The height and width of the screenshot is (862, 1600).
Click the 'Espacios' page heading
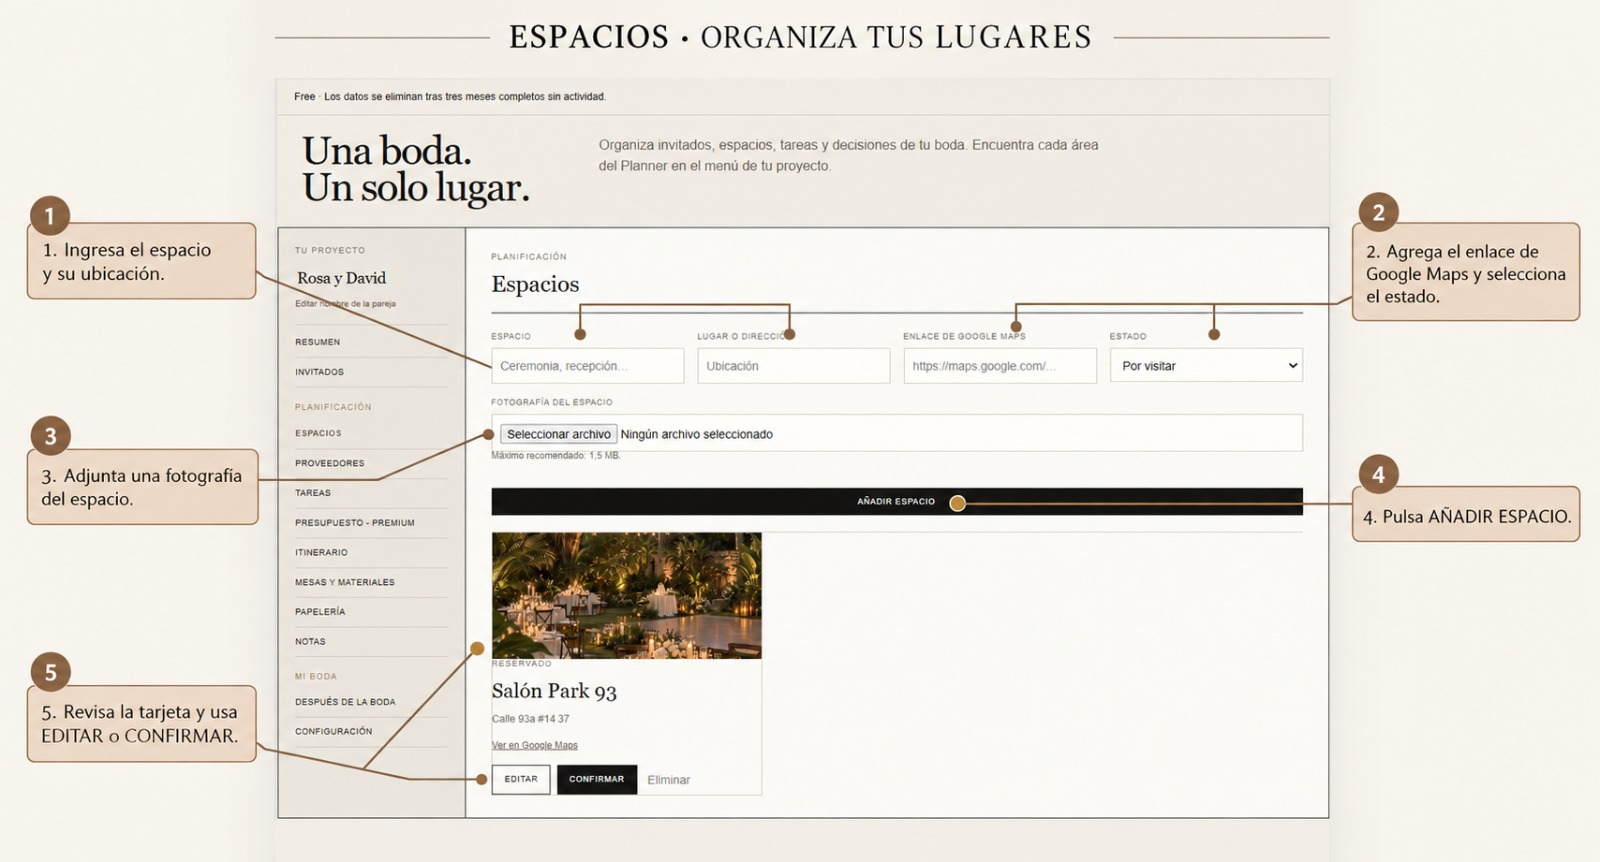pos(535,284)
